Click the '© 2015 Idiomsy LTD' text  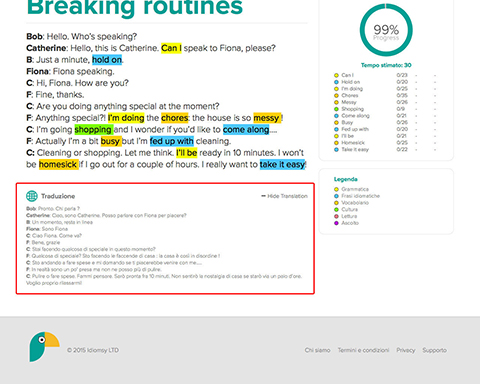(93, 350)
